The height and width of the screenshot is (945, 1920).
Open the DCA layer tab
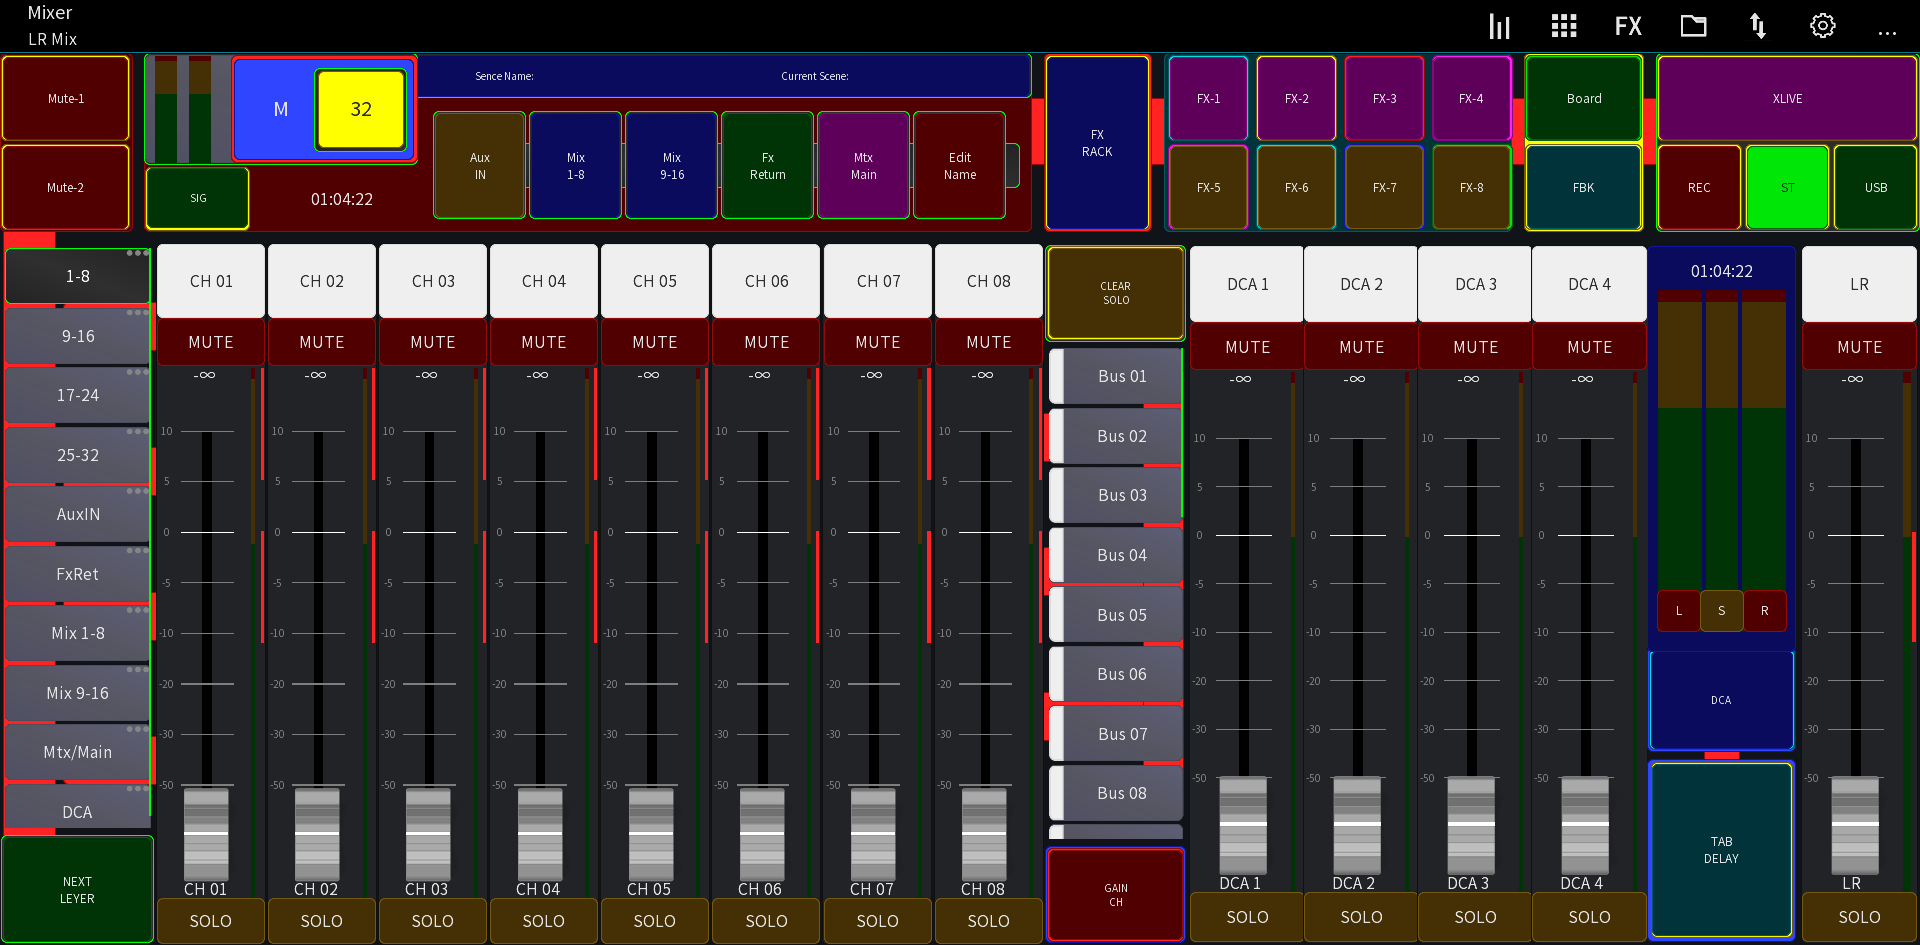[76, 811]
